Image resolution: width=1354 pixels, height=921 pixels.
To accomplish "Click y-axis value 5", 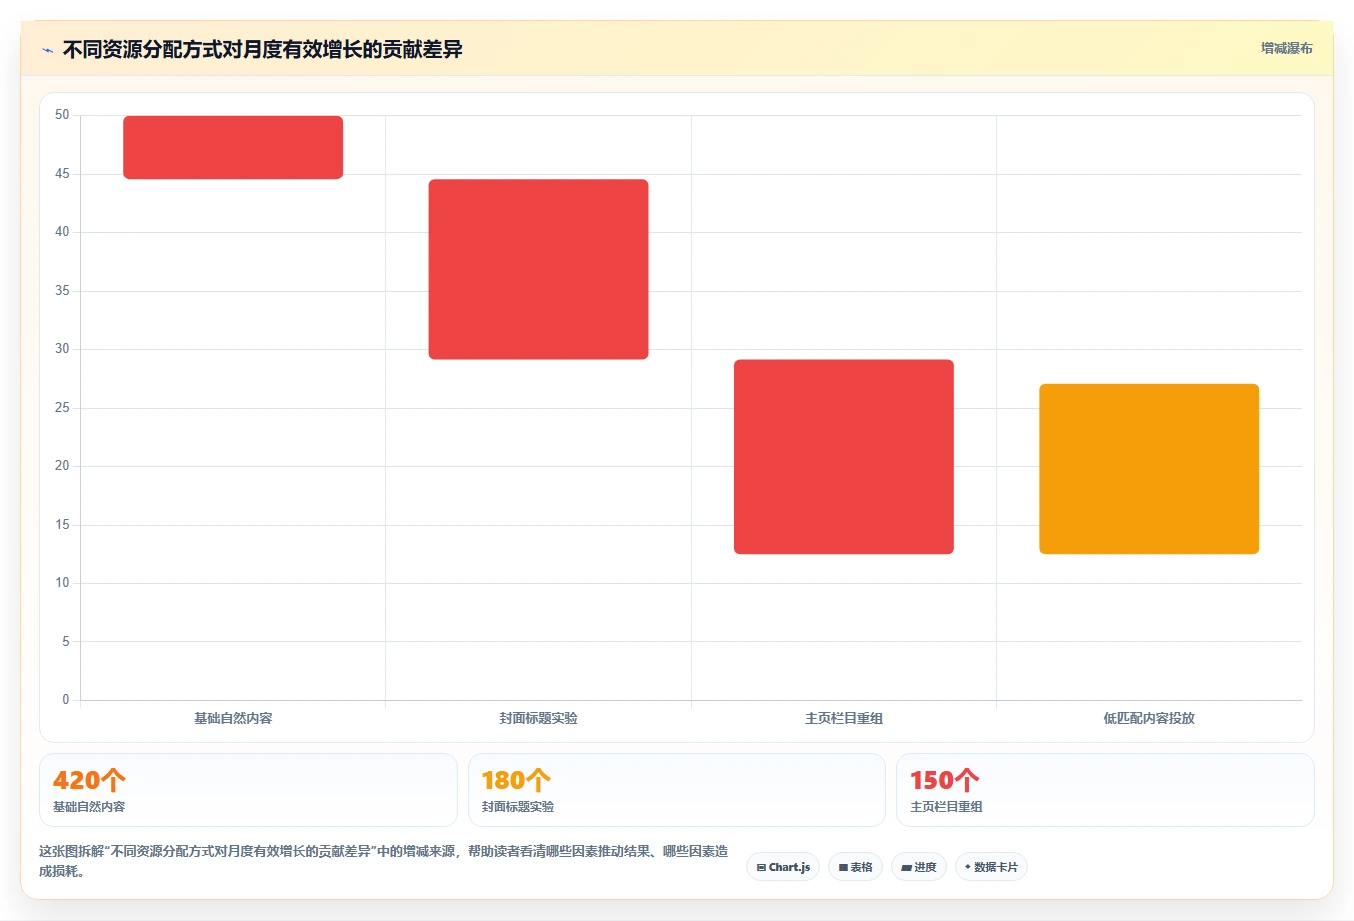I will tap(66, 642).
